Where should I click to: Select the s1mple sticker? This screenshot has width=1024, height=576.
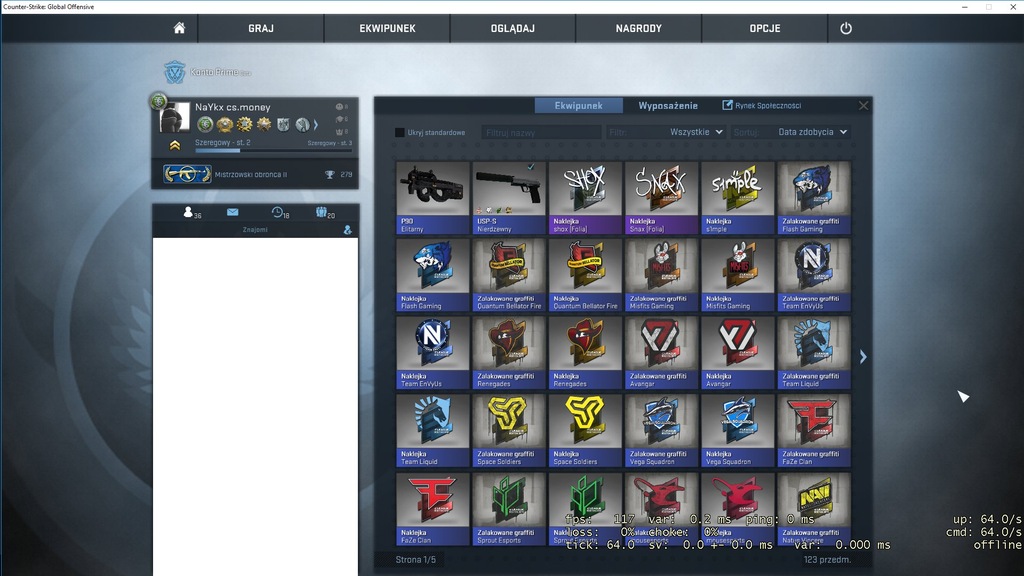[x=737, y=198]
